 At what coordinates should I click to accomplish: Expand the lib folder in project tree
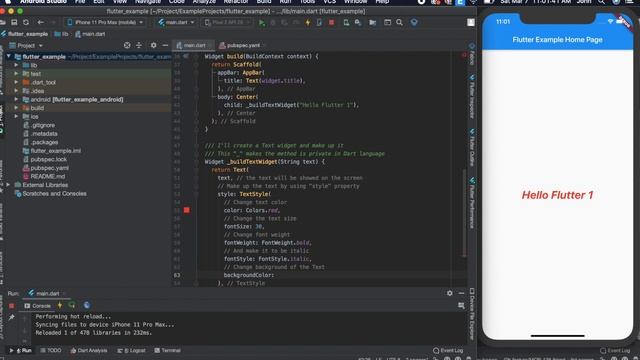(x=16, y=65)
